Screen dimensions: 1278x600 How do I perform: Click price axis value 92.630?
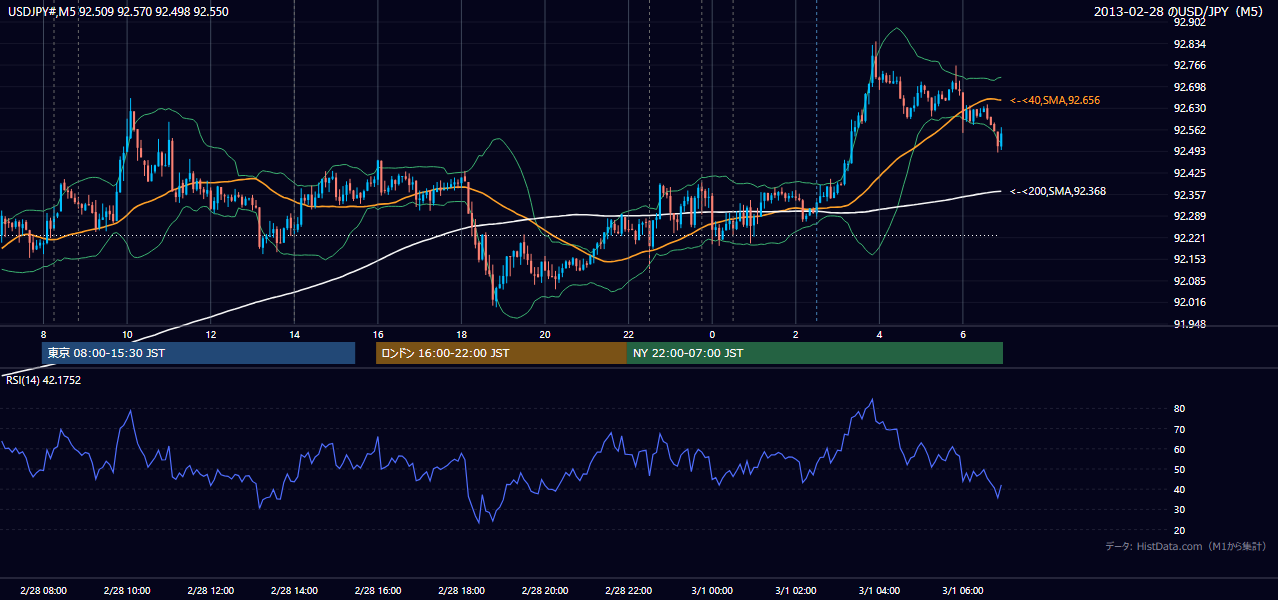click(1190, 108)
